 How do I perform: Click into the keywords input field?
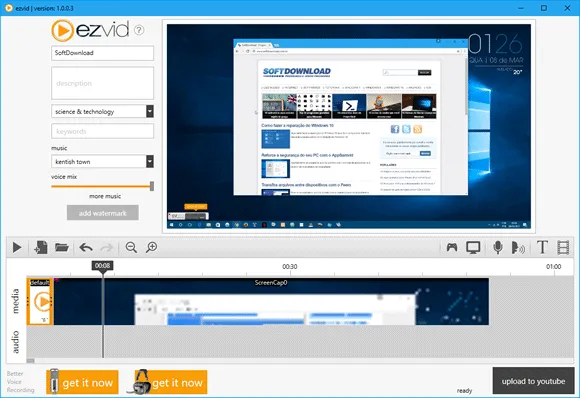[x=102, y=131]
